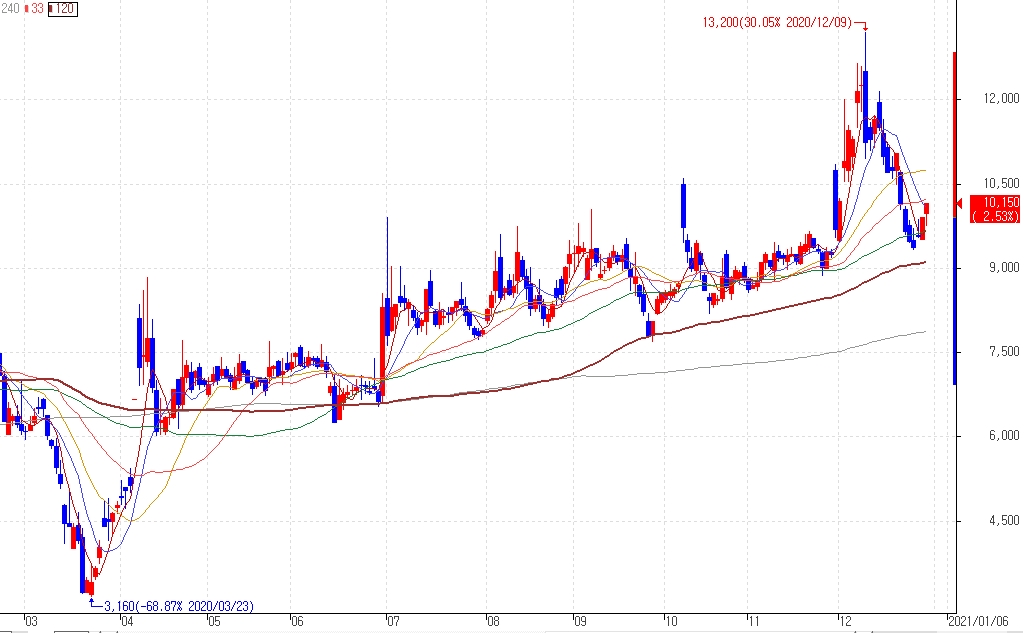Click the 2021/01/06 date label
The width and height of the screenshot is (1025, 633).
tap(979, 621)
